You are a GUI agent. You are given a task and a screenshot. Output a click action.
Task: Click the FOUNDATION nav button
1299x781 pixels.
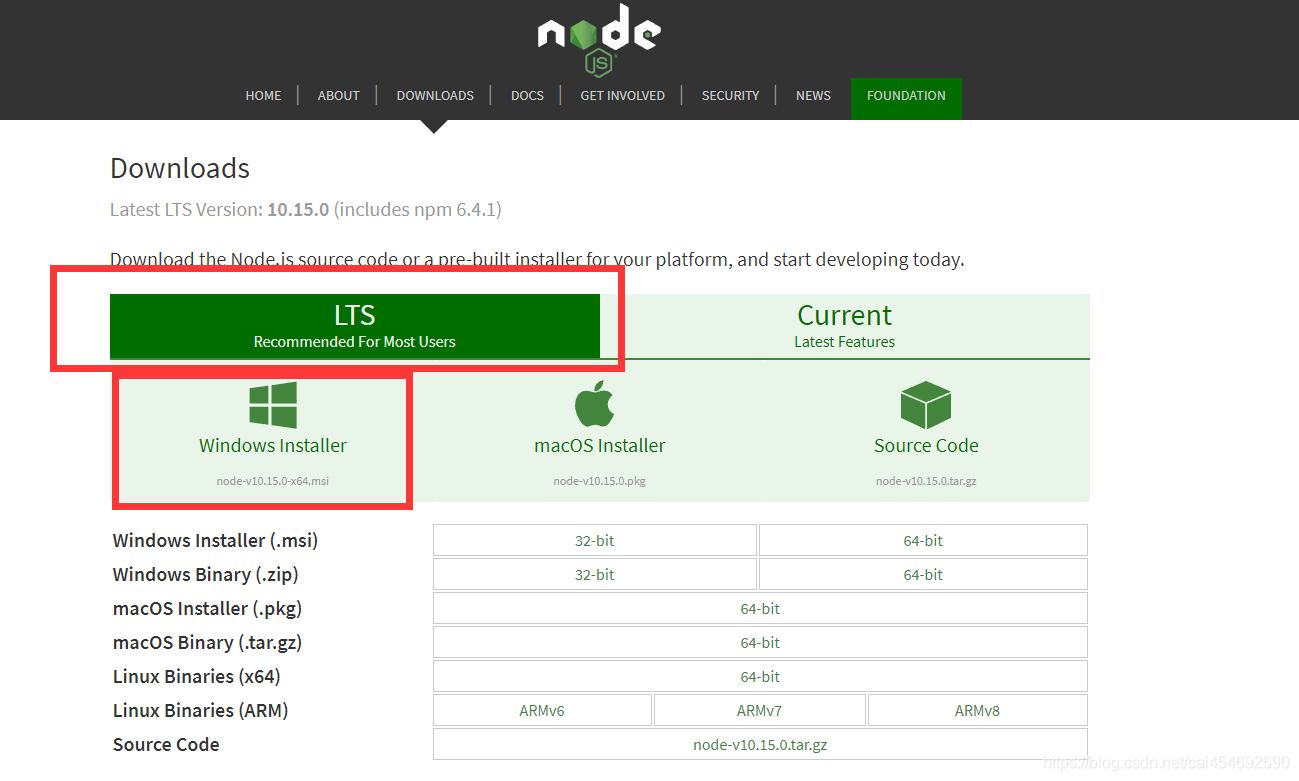point(906,98)
